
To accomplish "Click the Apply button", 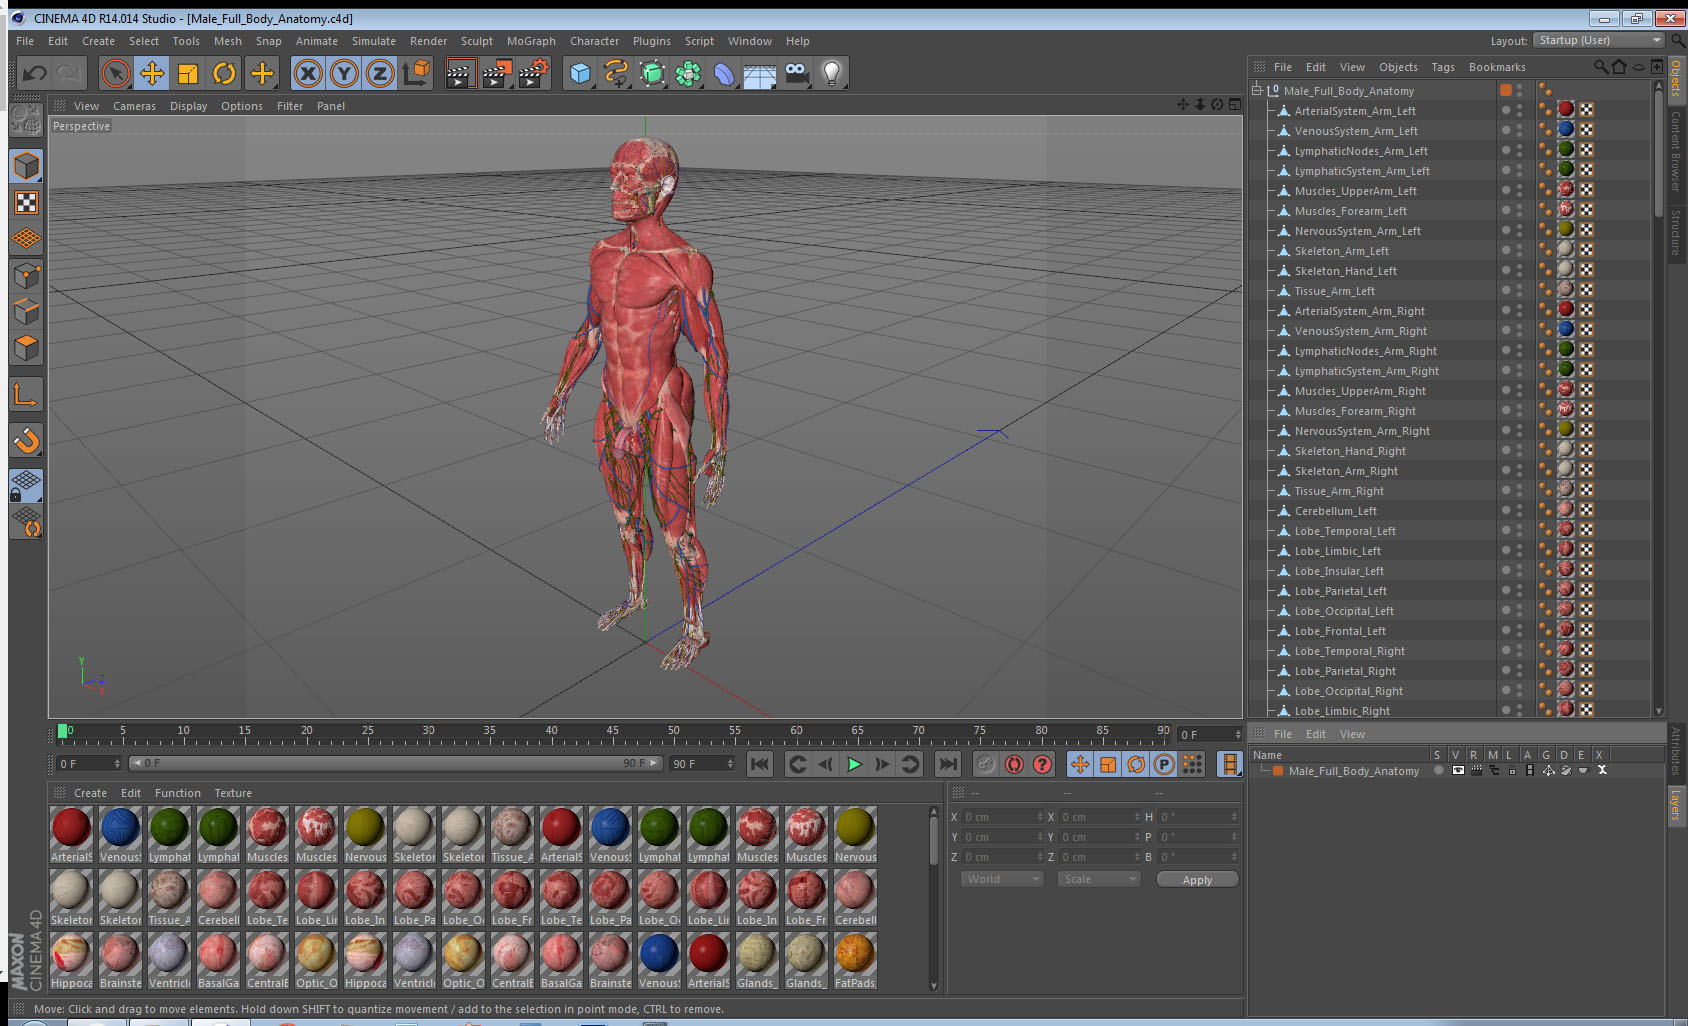I will tap(1197, 880).
